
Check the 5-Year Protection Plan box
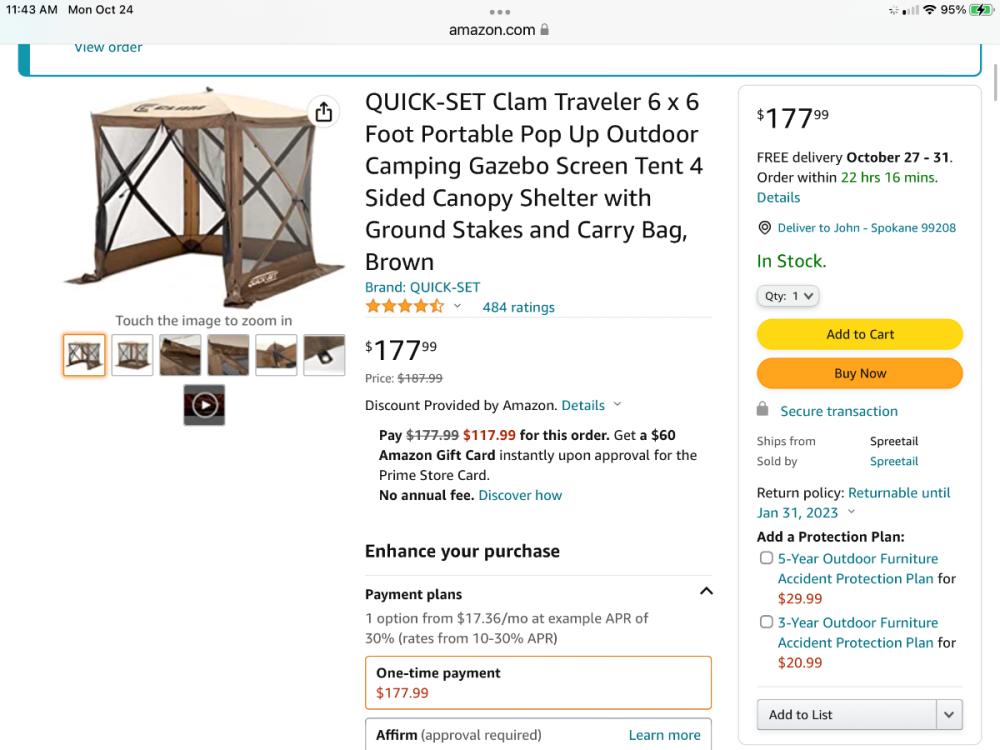point(766,558)
